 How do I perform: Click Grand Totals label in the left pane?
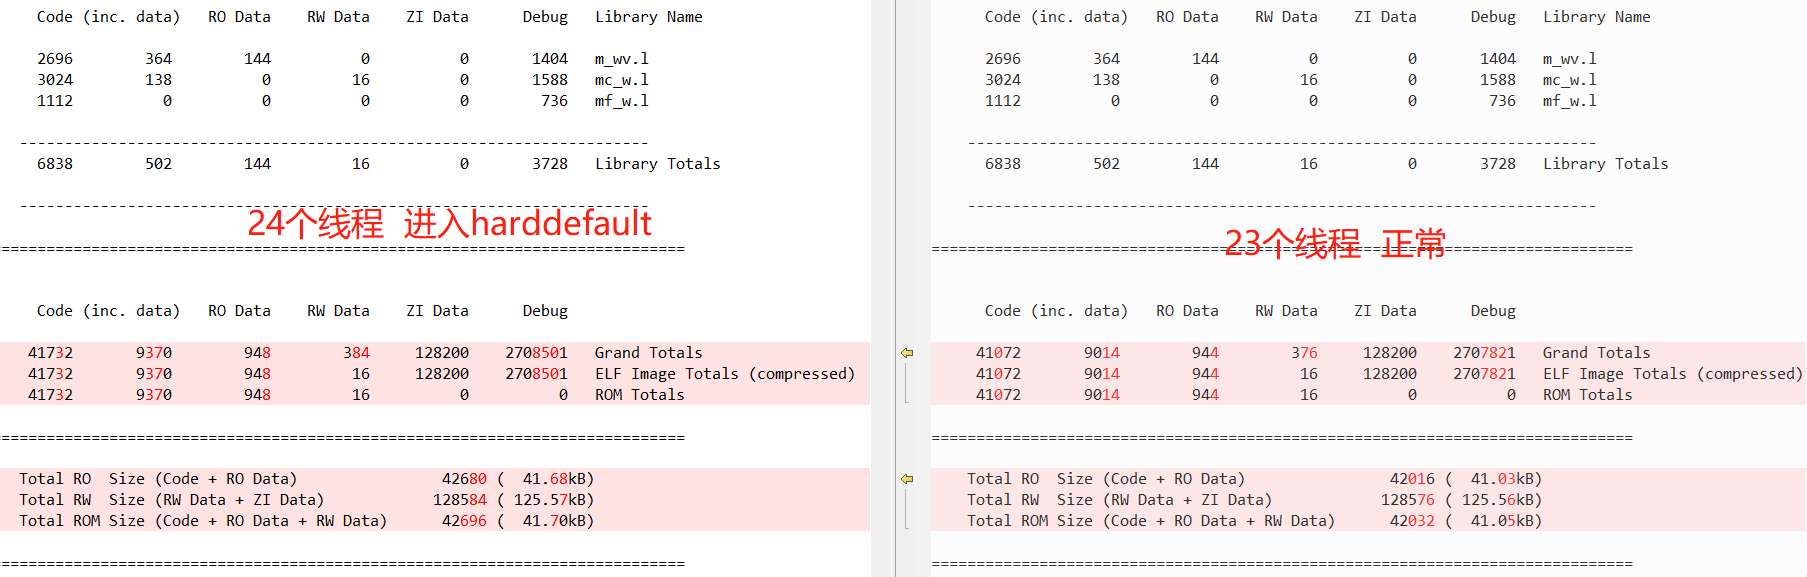tap(648, 353)
